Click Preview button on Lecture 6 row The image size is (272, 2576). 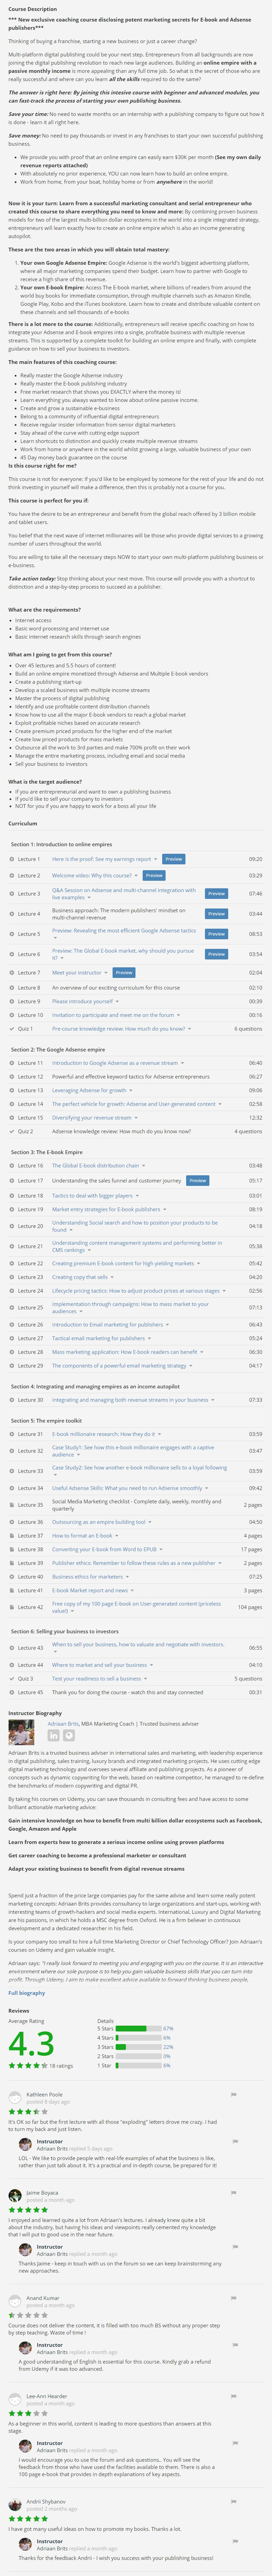pyautogui.click(x=216, y=954)
